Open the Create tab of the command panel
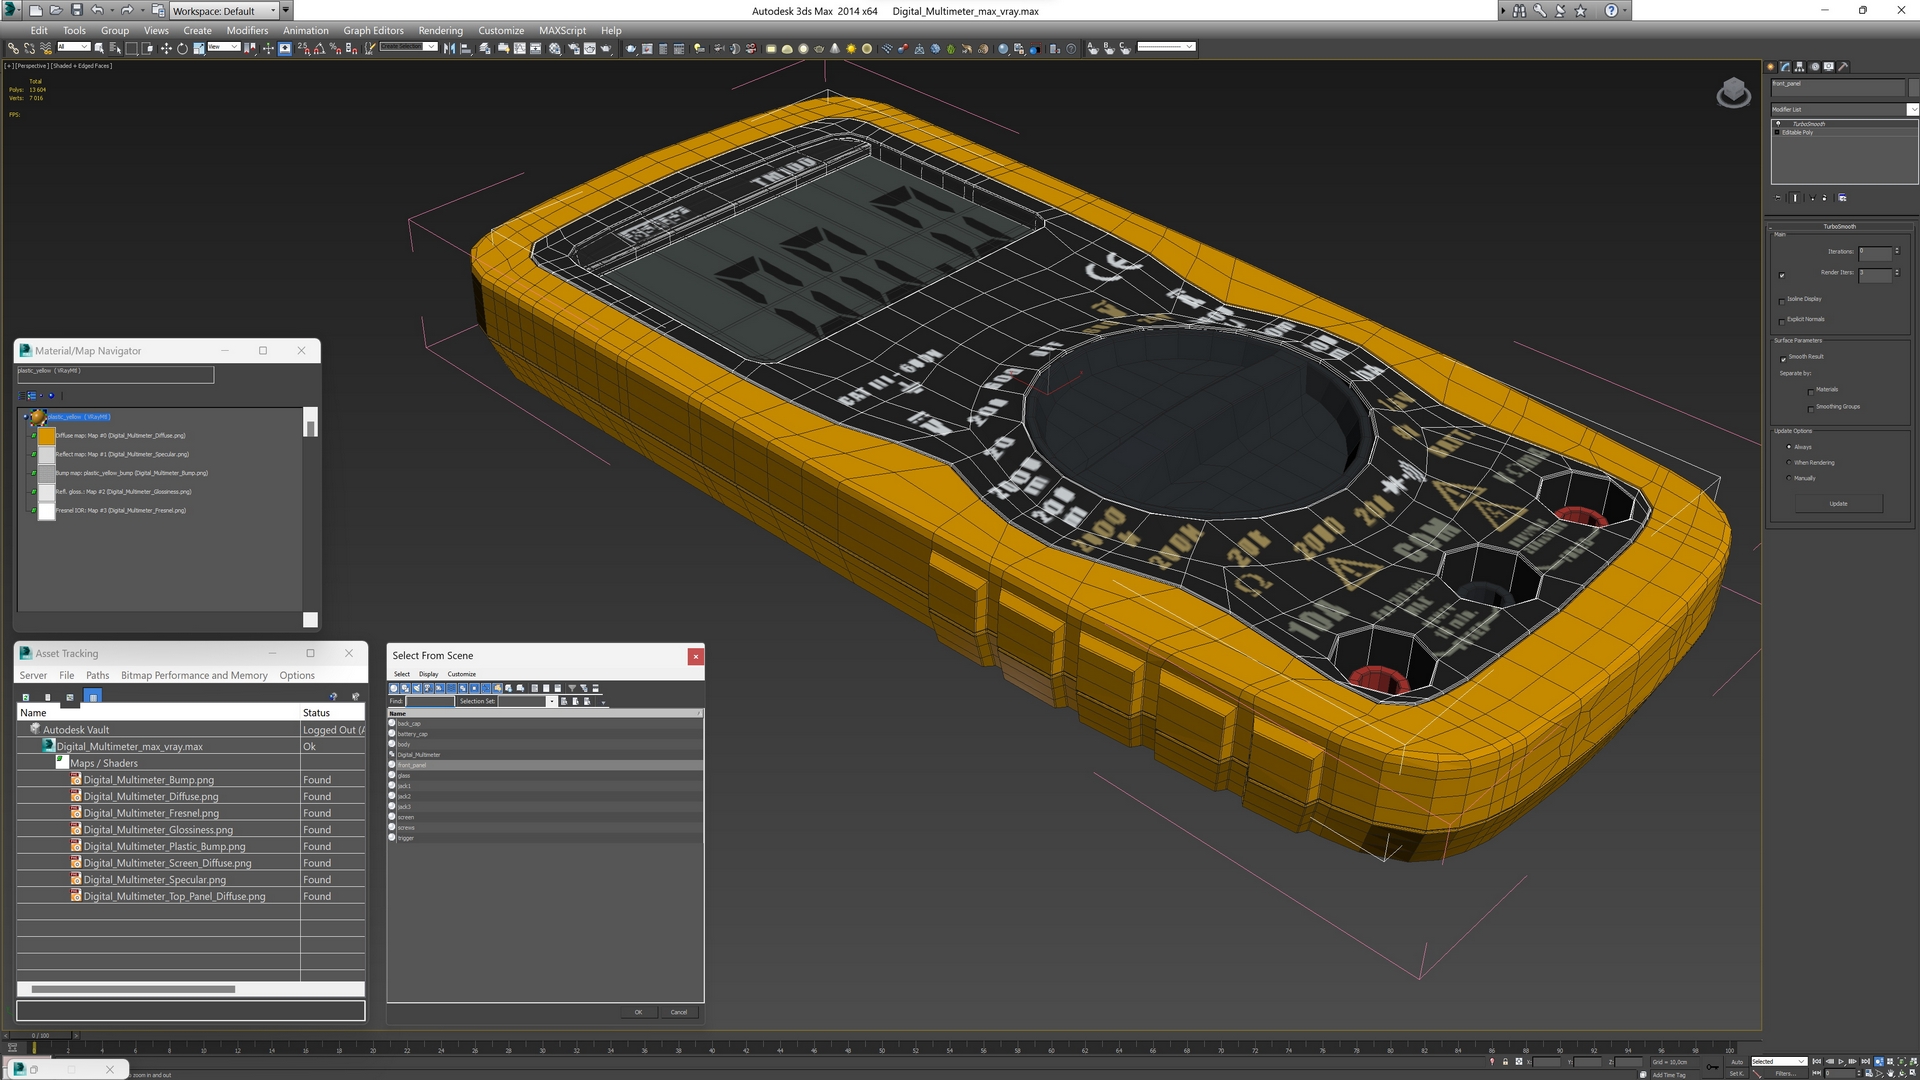This screenshot has width=1920, height=1080. click(x=1771, y=67)
